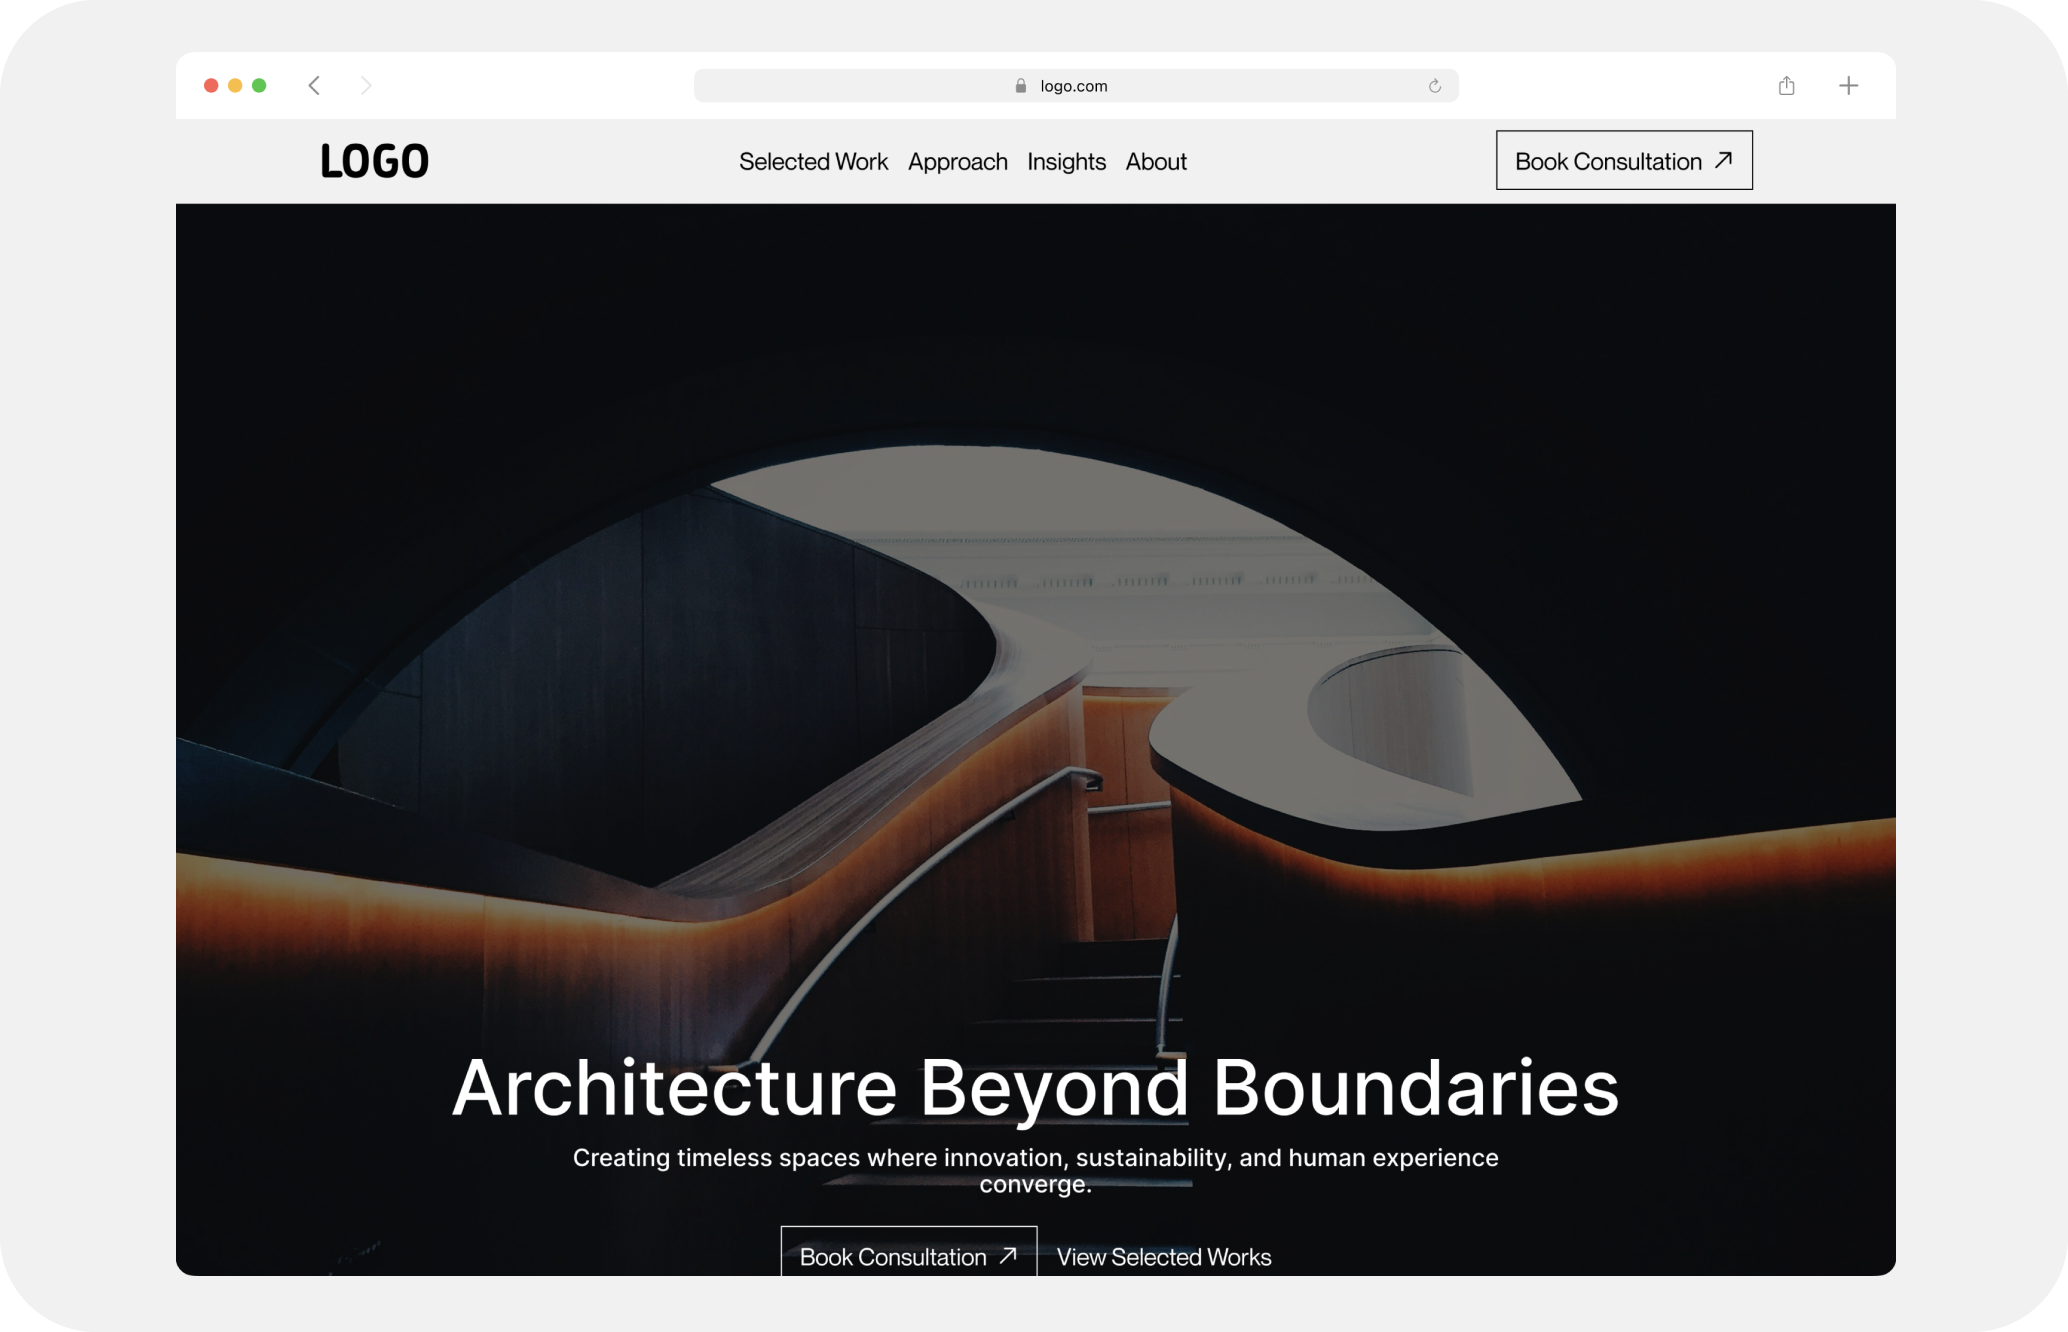Reload the page with the refresh icon

click(x=1435, y=86)
